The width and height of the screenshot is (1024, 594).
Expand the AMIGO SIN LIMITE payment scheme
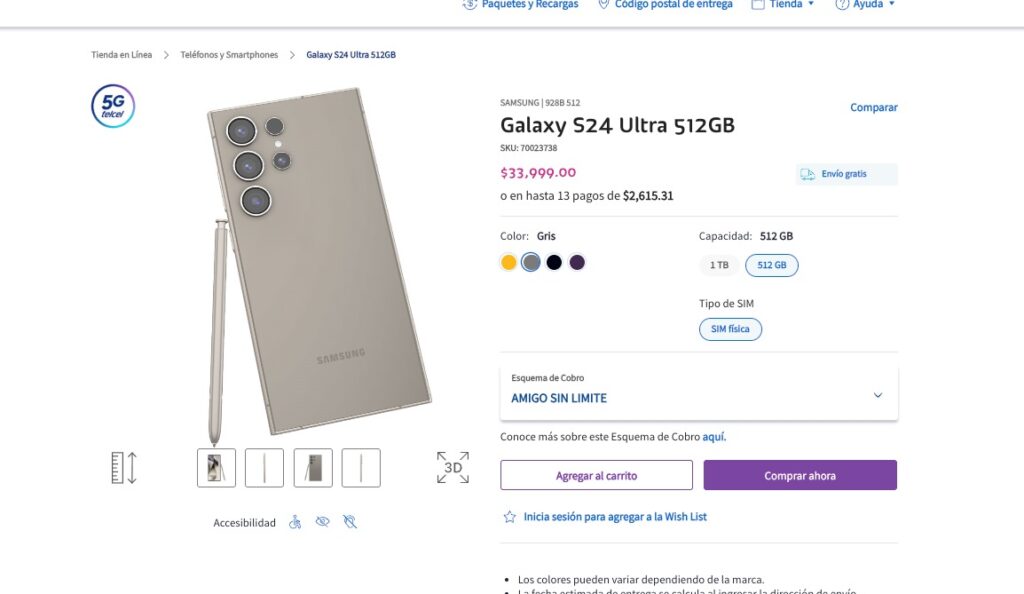point(877,395)
